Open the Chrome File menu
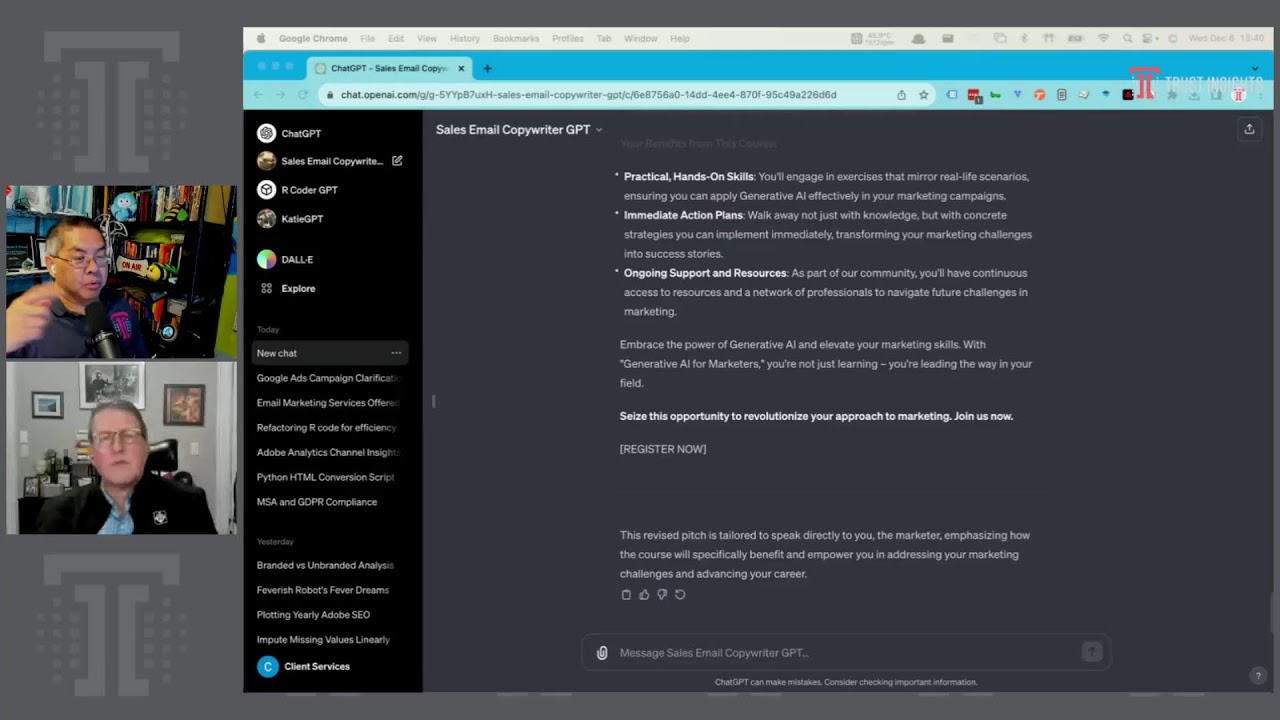The image size is (1280, 720). pos(368,38)
